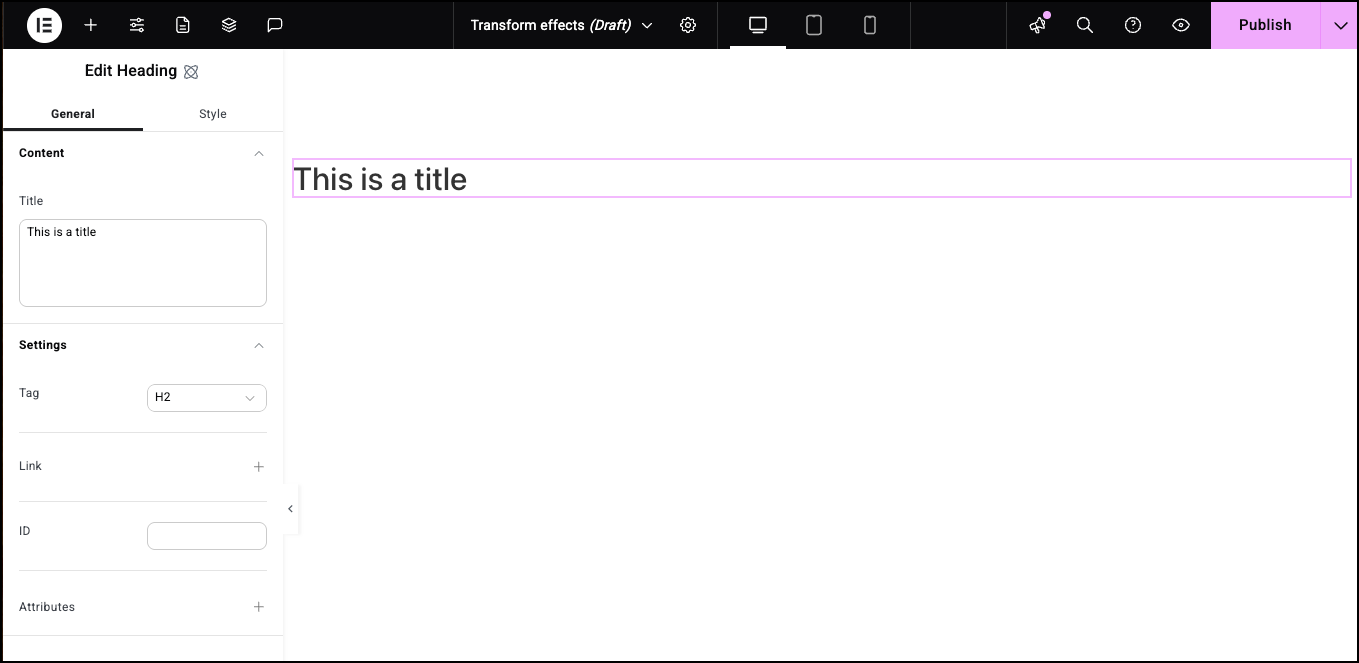This screenshot has width=1359, height=663.
Task: Open What's New megaphone icon
Action: click(x=1038, y=25)
